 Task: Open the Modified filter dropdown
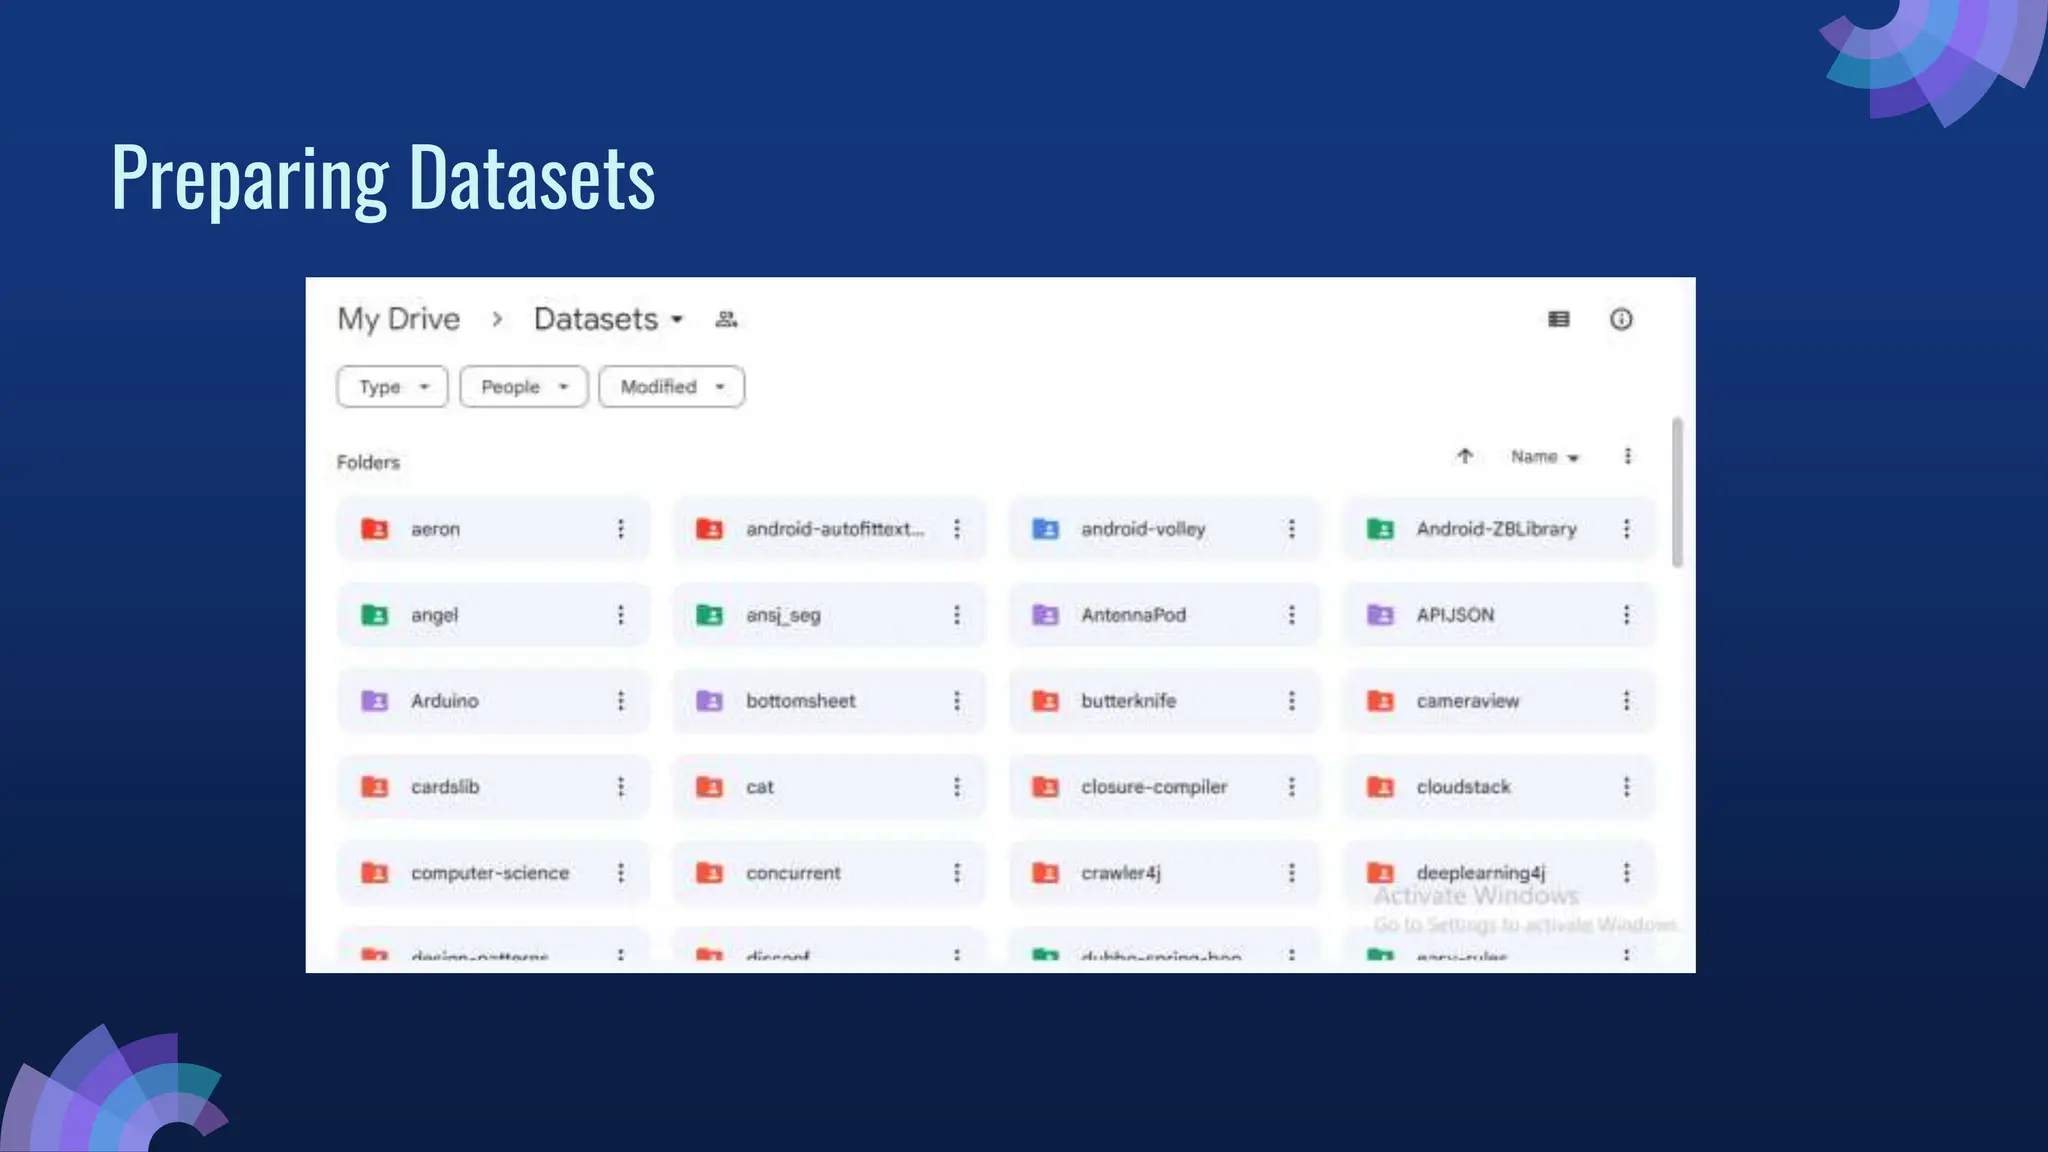671,387
